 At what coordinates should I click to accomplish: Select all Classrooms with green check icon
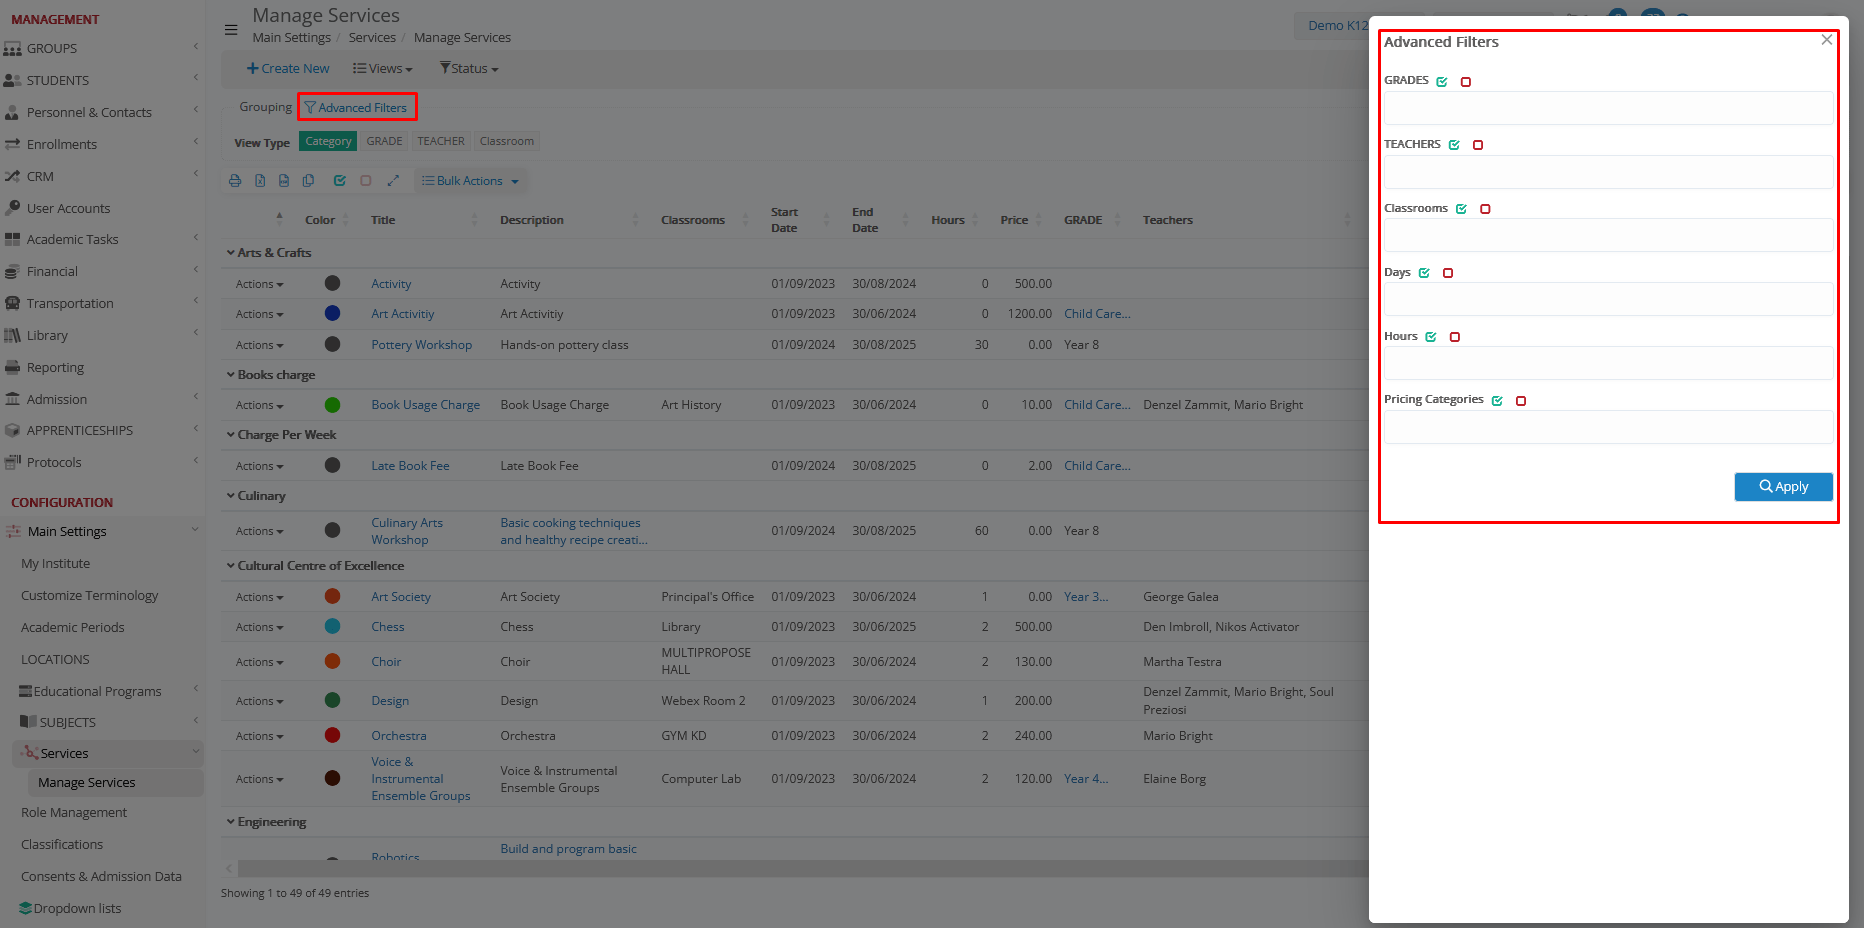(x=1461, y=209)
